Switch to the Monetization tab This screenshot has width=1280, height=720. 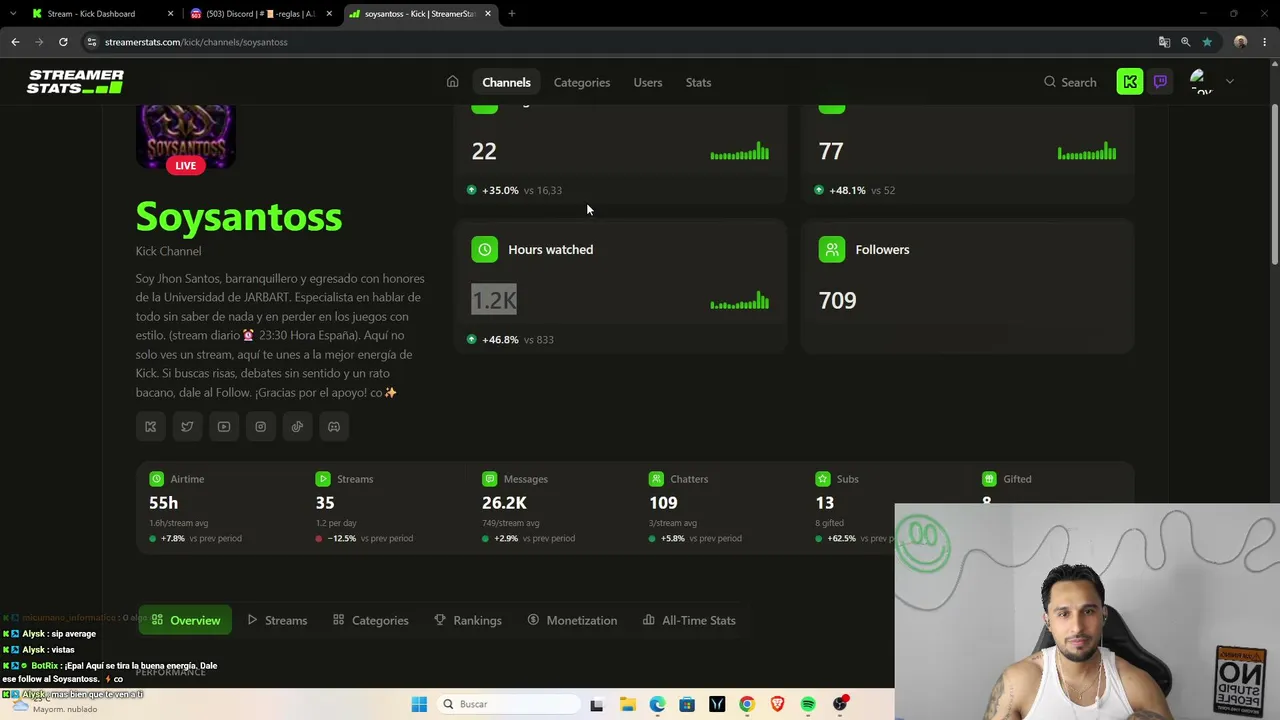pos(572,620)
